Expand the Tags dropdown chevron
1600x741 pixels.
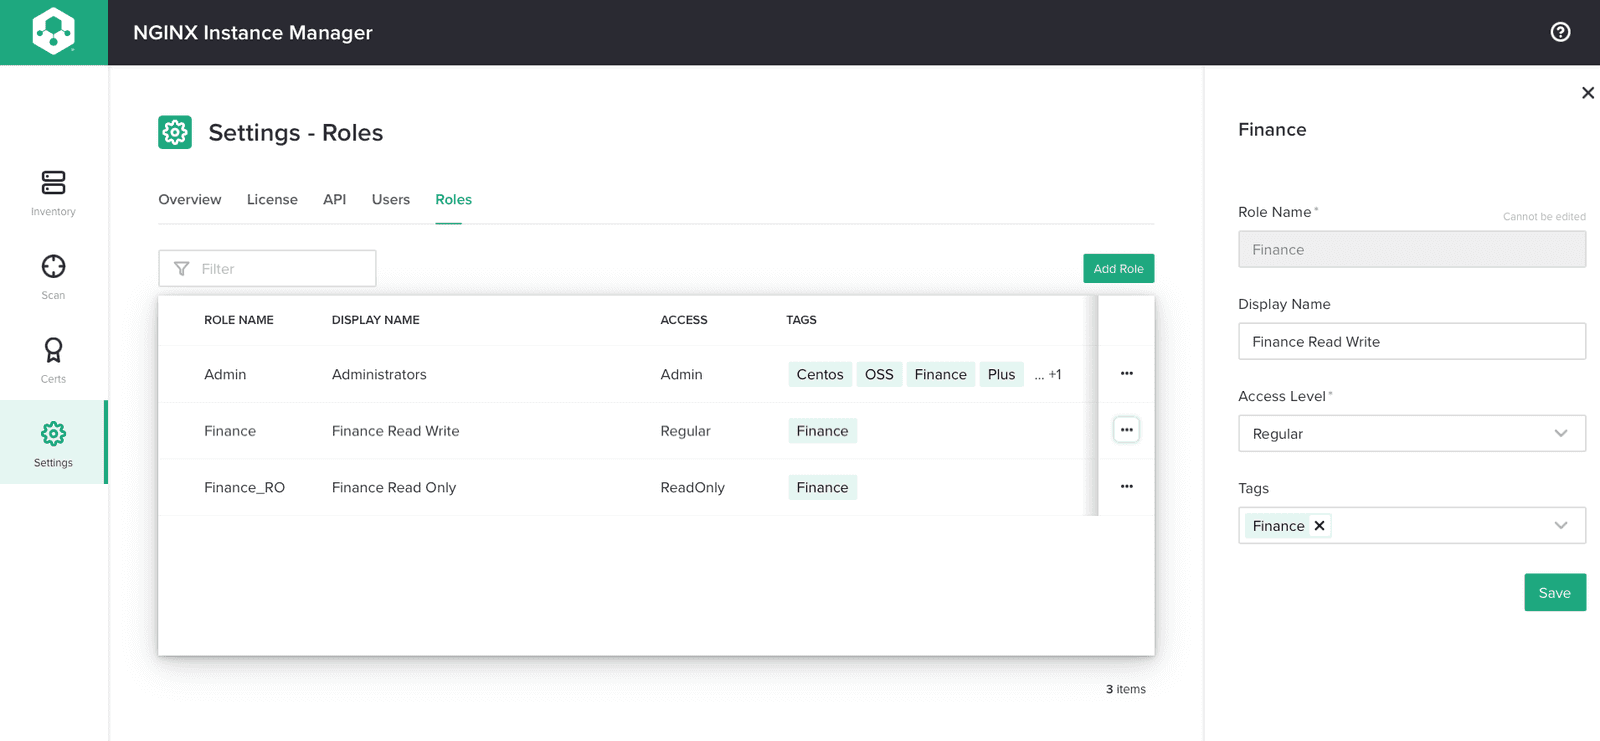[1560, 526]
